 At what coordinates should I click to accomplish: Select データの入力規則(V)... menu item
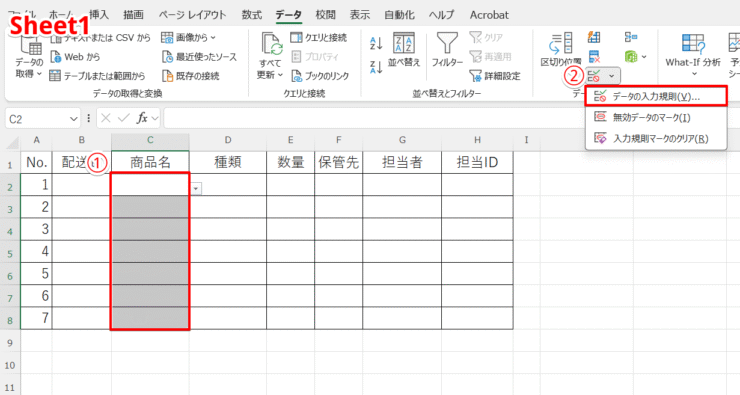click(x=656, y=96)
